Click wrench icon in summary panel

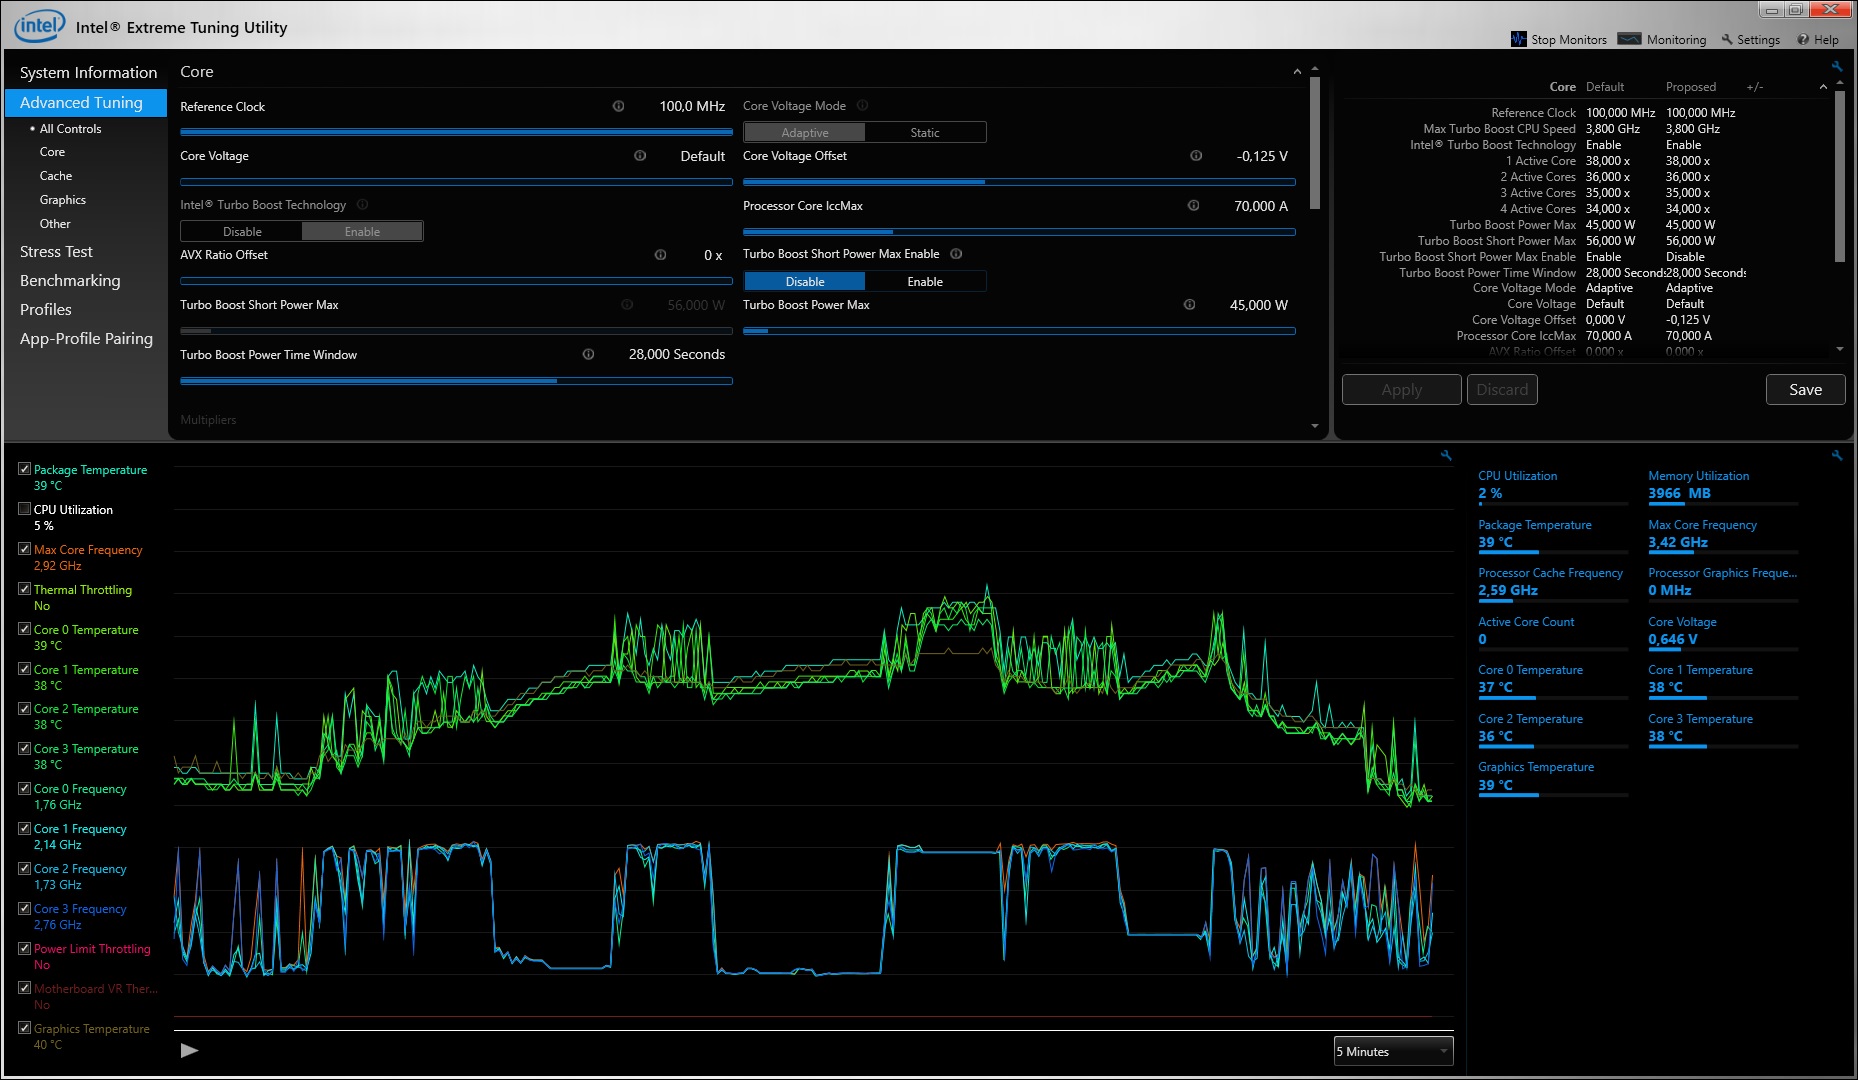(x=1836, y=66)
